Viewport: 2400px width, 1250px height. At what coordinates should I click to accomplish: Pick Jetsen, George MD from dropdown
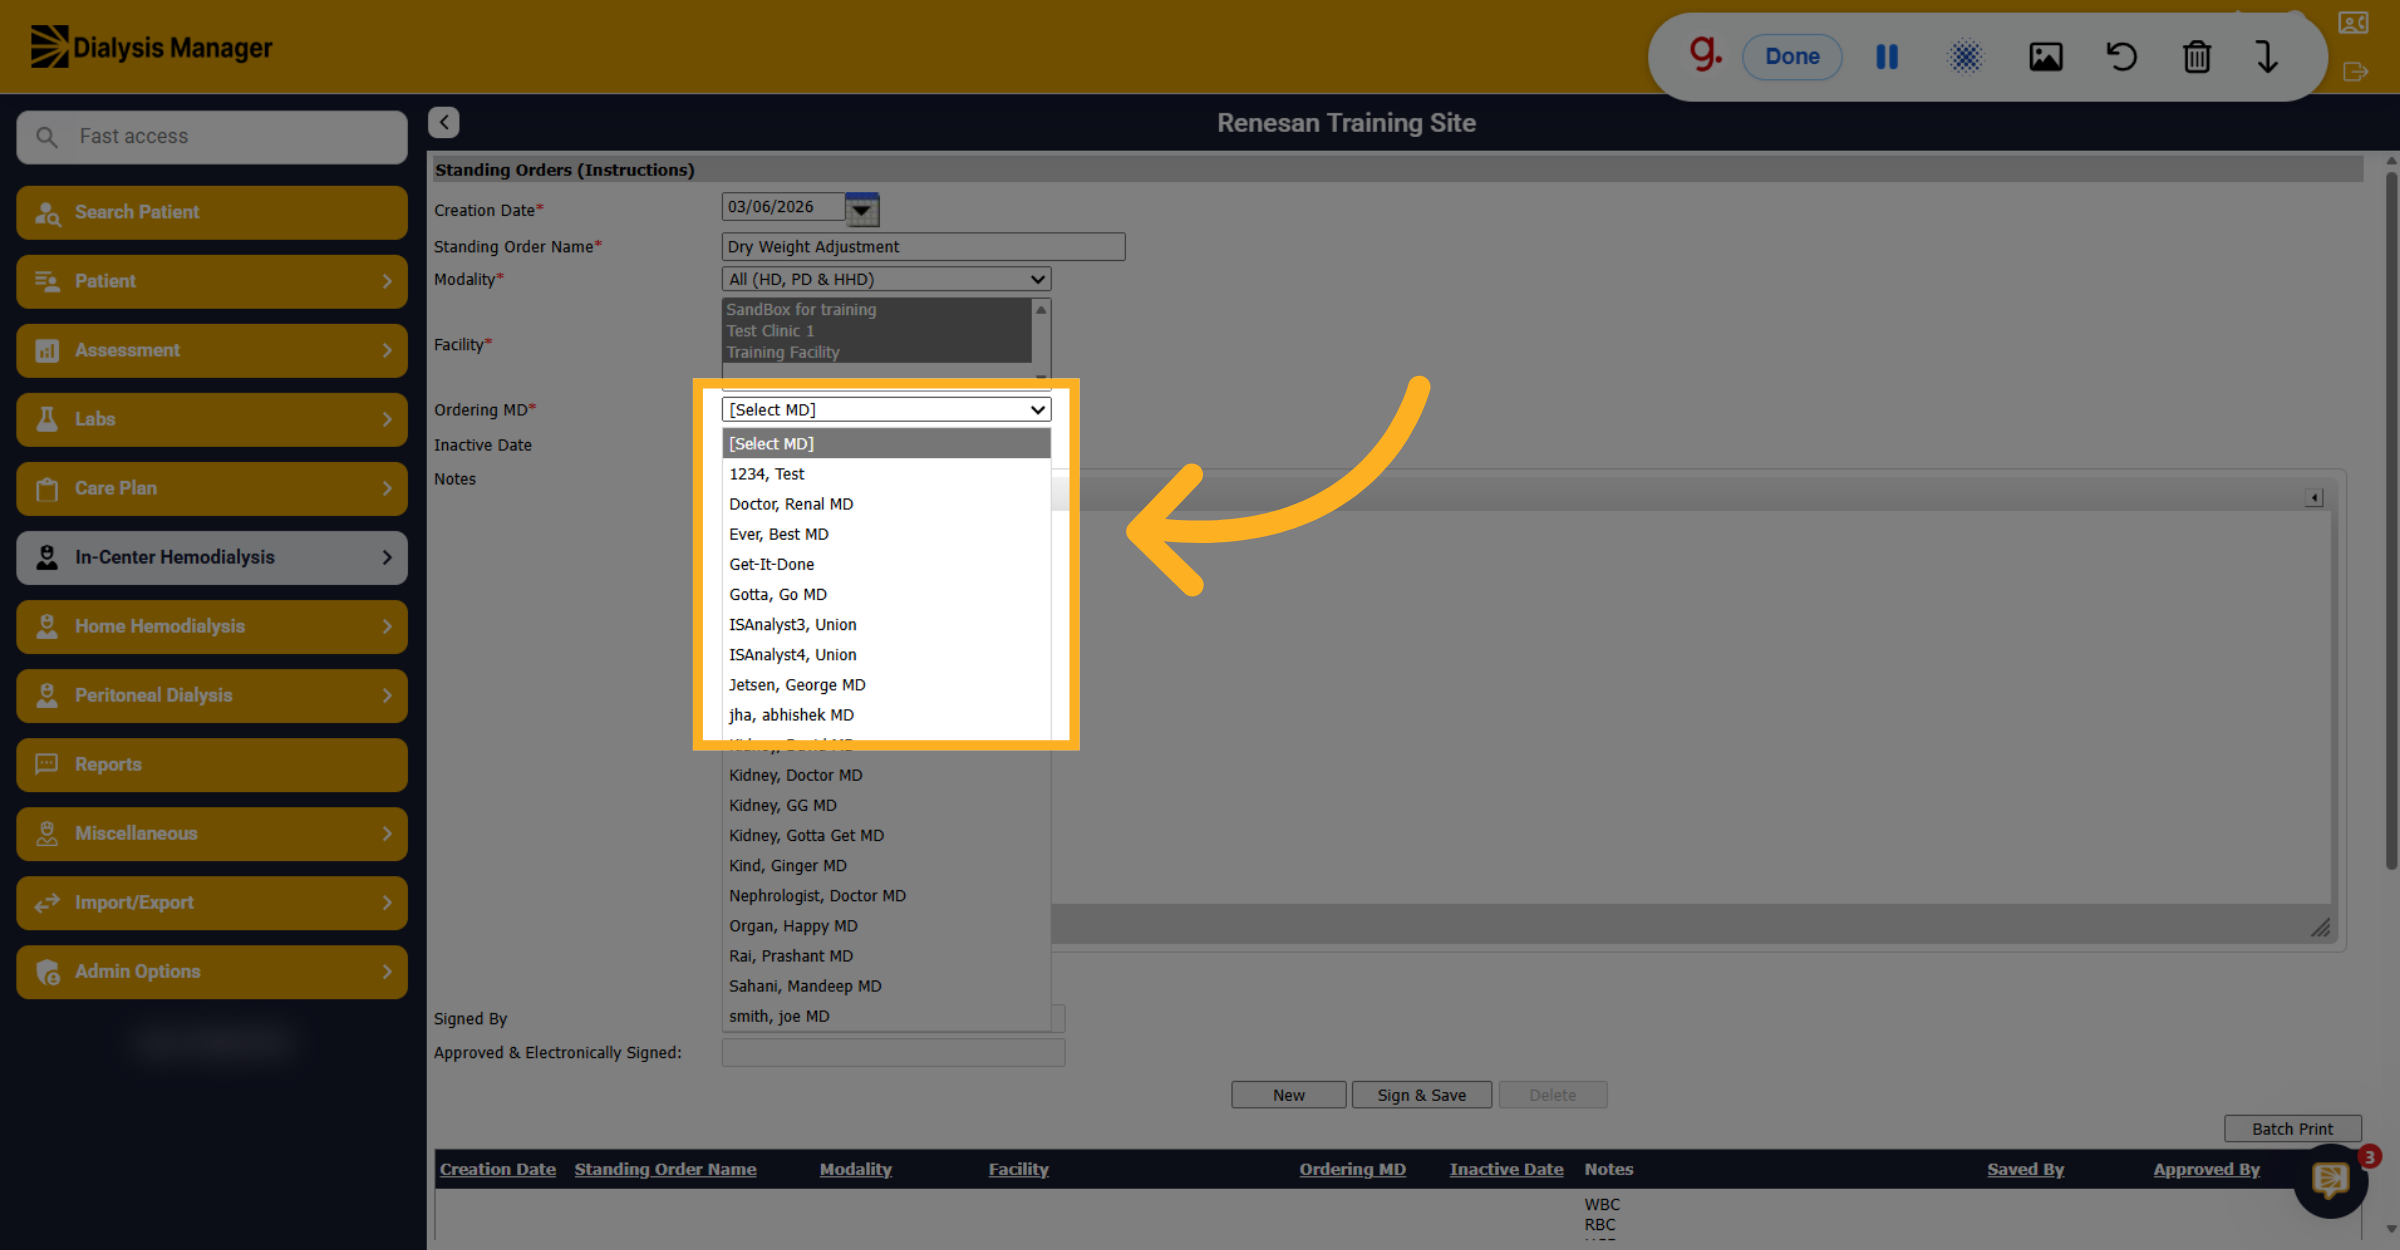click(x=886, y=685)
